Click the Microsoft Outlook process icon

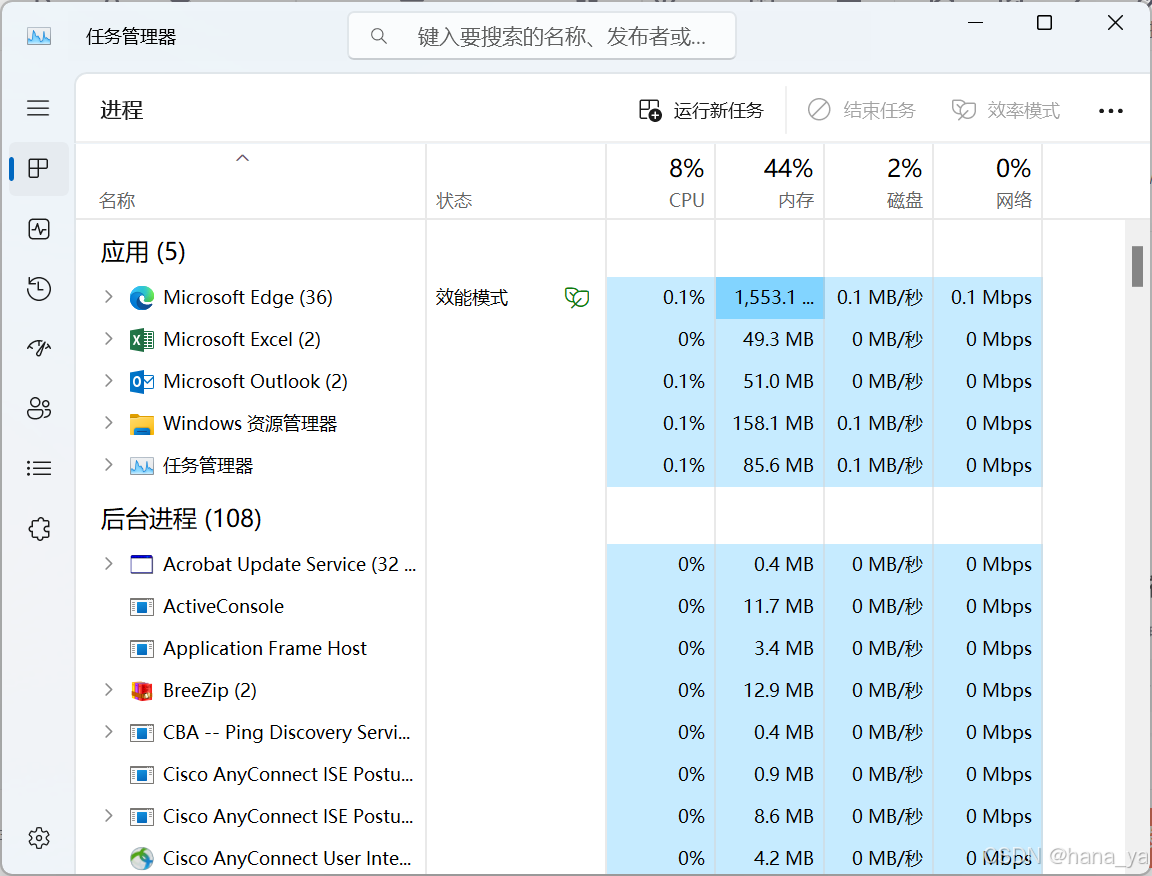[x=141, y=381]
